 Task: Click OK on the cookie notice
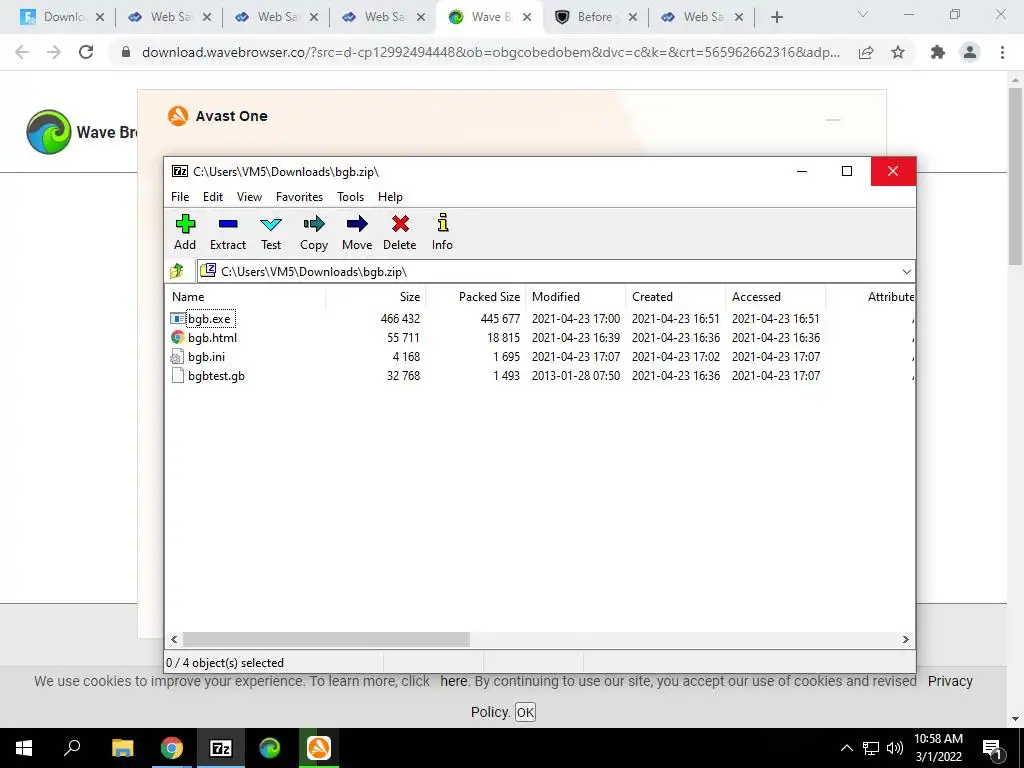tap(525, 712)
